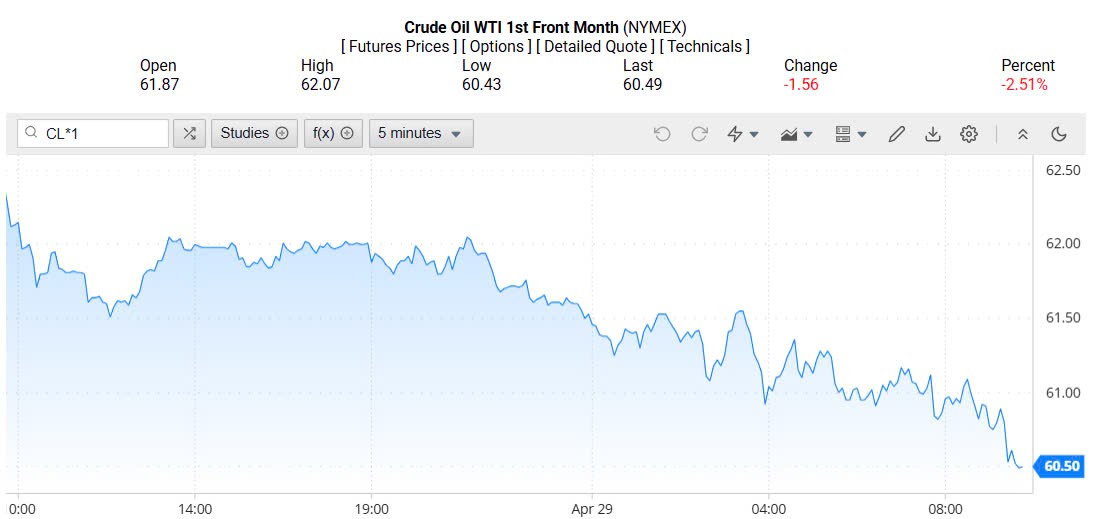Click the 60.50 current price label

1060,467
